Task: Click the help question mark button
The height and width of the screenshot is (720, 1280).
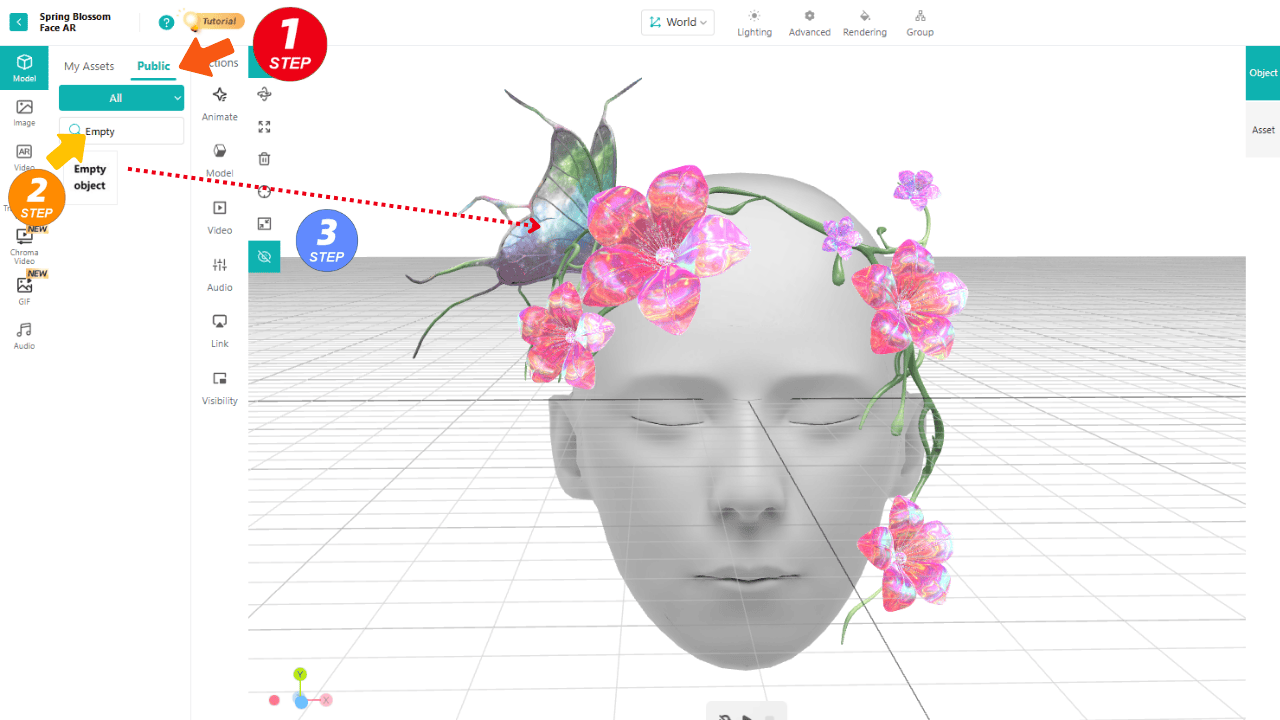Action: [x=166, y=21]
